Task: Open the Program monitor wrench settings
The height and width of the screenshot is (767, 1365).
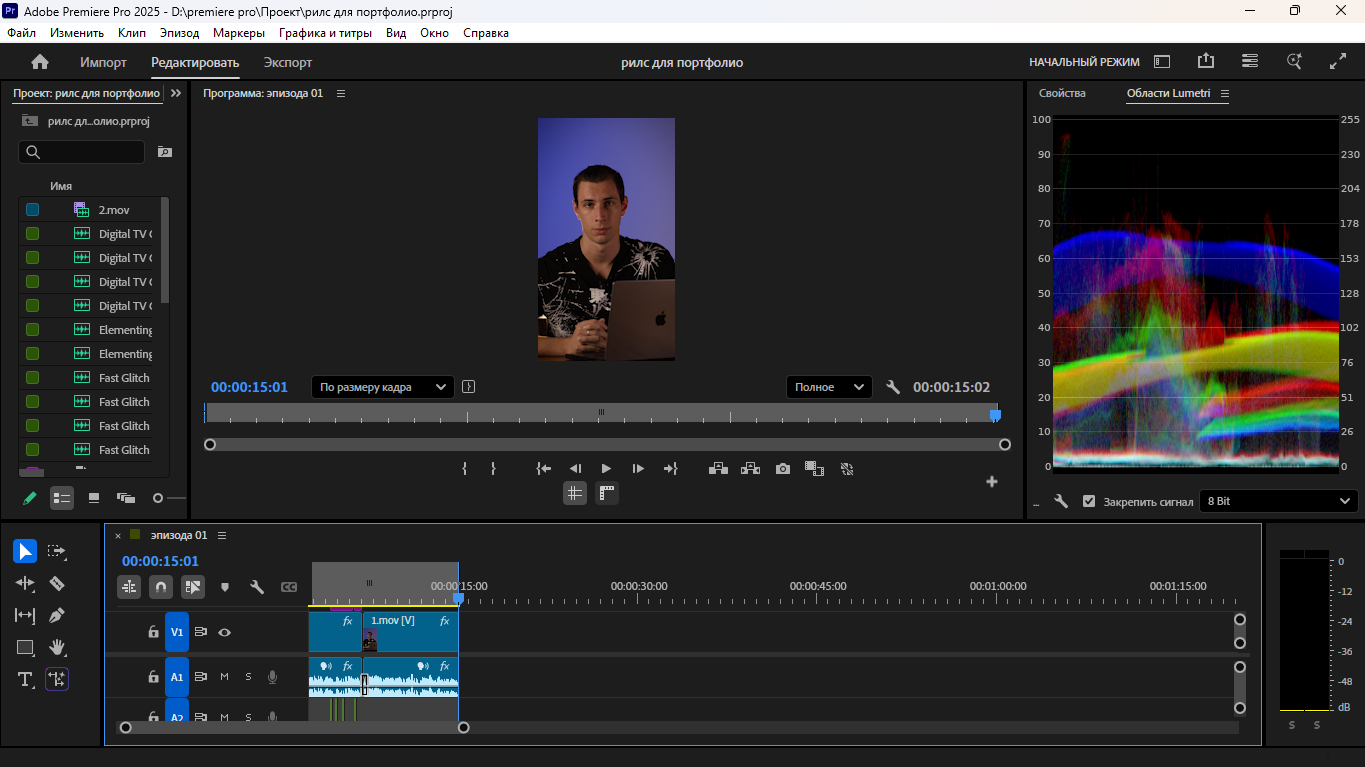Action: tap(893, 387)
